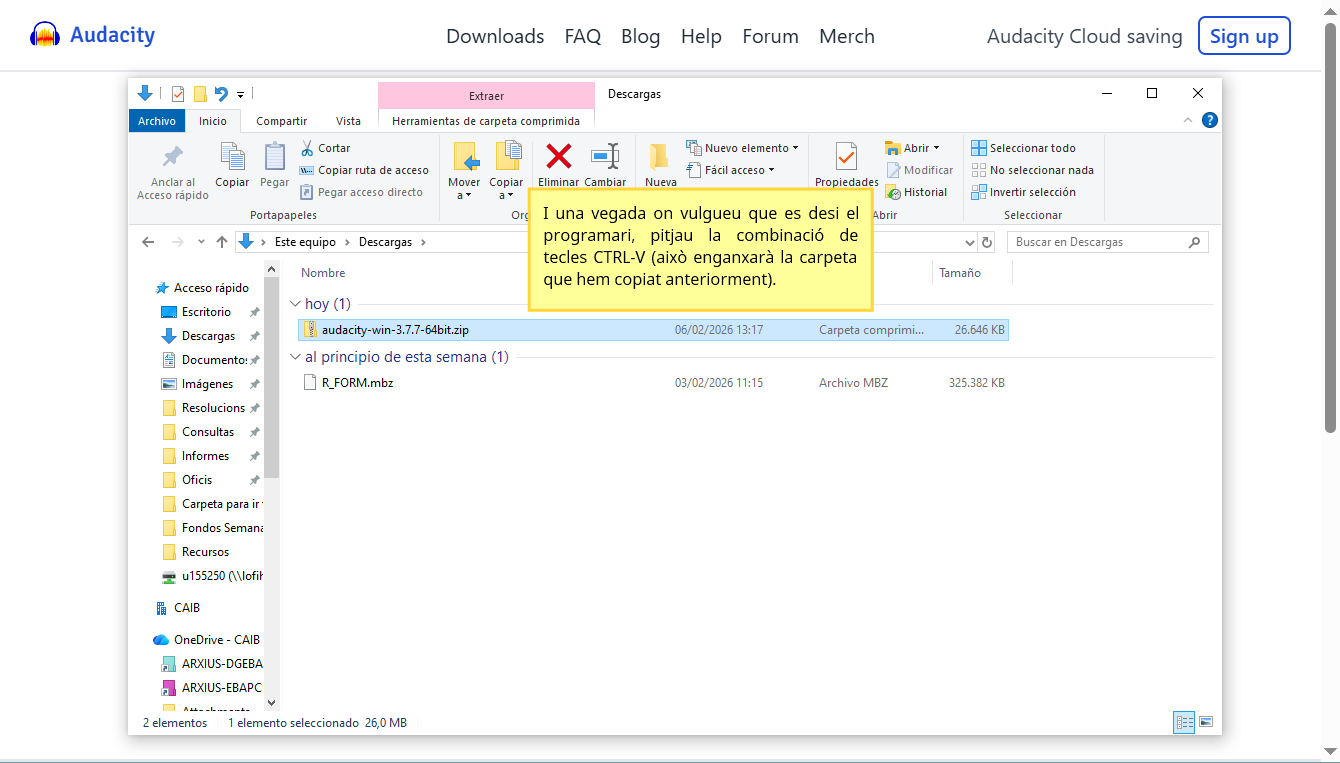Collapse the 'hoy (1)' group
1340x763 pixels.
295,304
